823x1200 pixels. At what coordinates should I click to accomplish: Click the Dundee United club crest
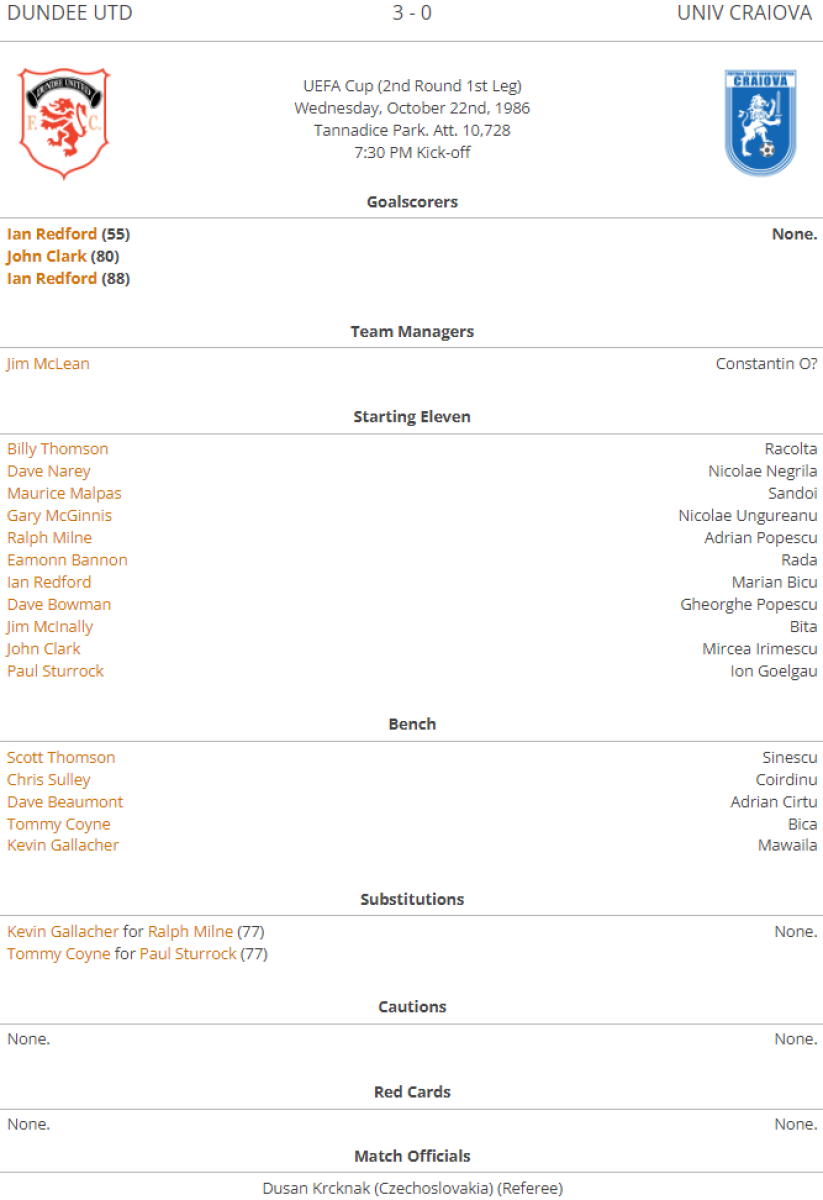click(64, 123)
